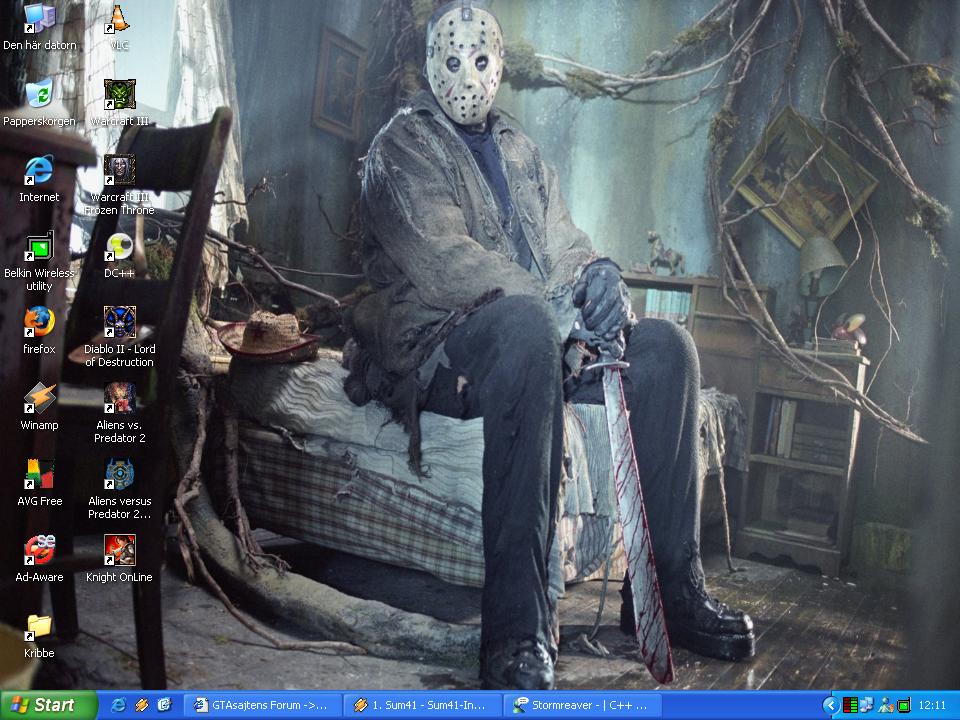Image resolution: width=960 pixels, height=720 pixels.
Task: Open the Den här datorn desktop icon
Action: click(40, 27)
